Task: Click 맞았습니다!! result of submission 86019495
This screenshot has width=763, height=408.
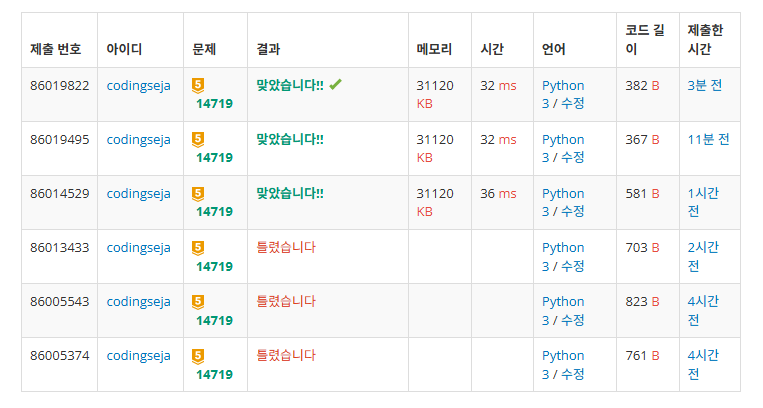Action: 290,139
